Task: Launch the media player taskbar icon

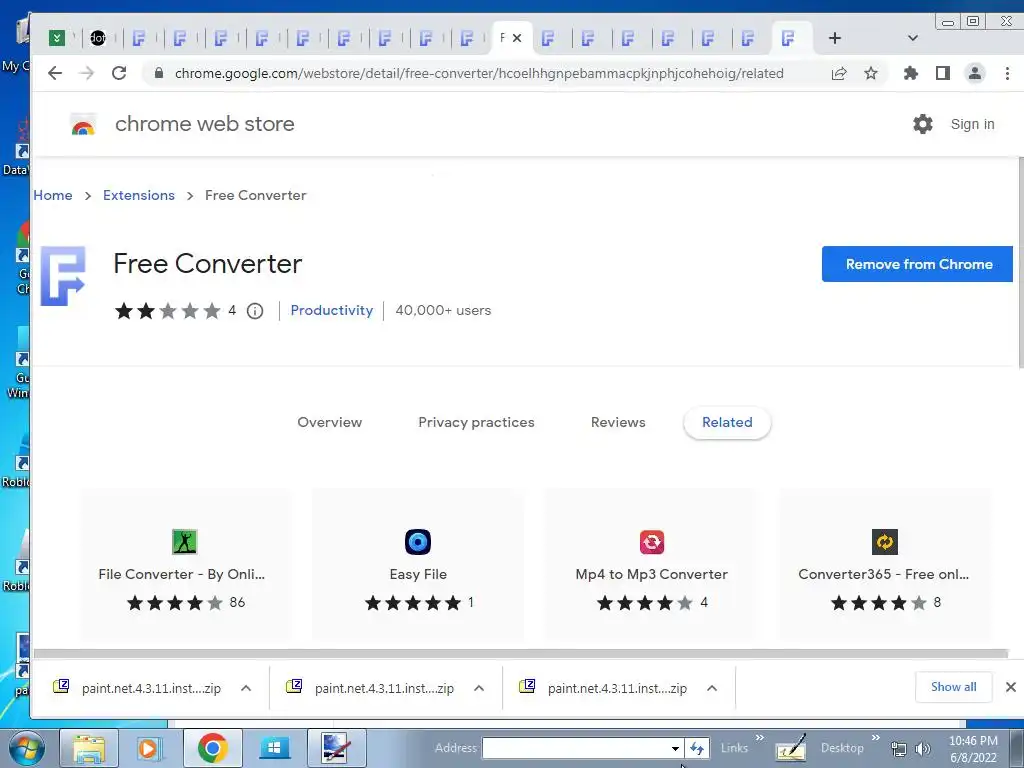Action: pyautogui.click(x=148, y=748)
